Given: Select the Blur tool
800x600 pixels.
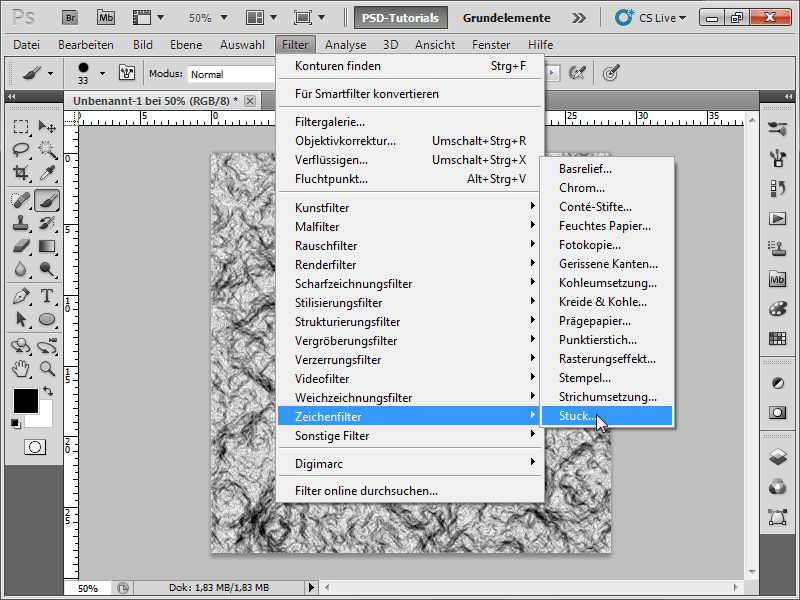Looking at the screenshot, I should [21, 269].
